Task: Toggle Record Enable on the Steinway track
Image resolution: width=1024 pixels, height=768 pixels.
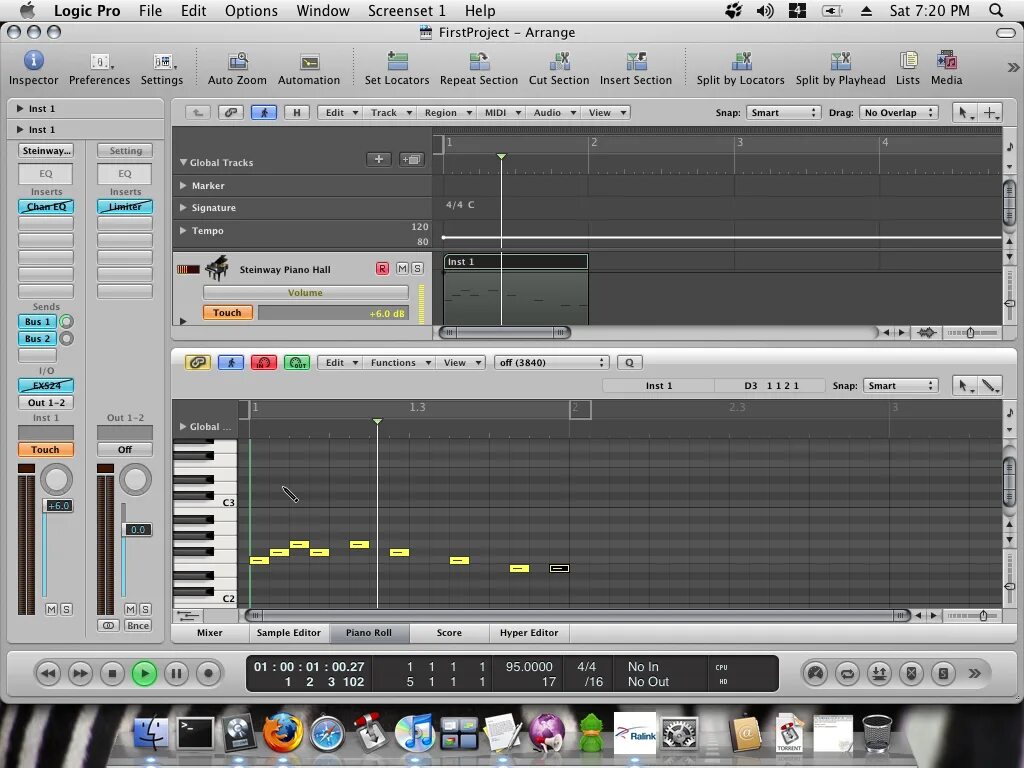Action: [x=382, y=268]
